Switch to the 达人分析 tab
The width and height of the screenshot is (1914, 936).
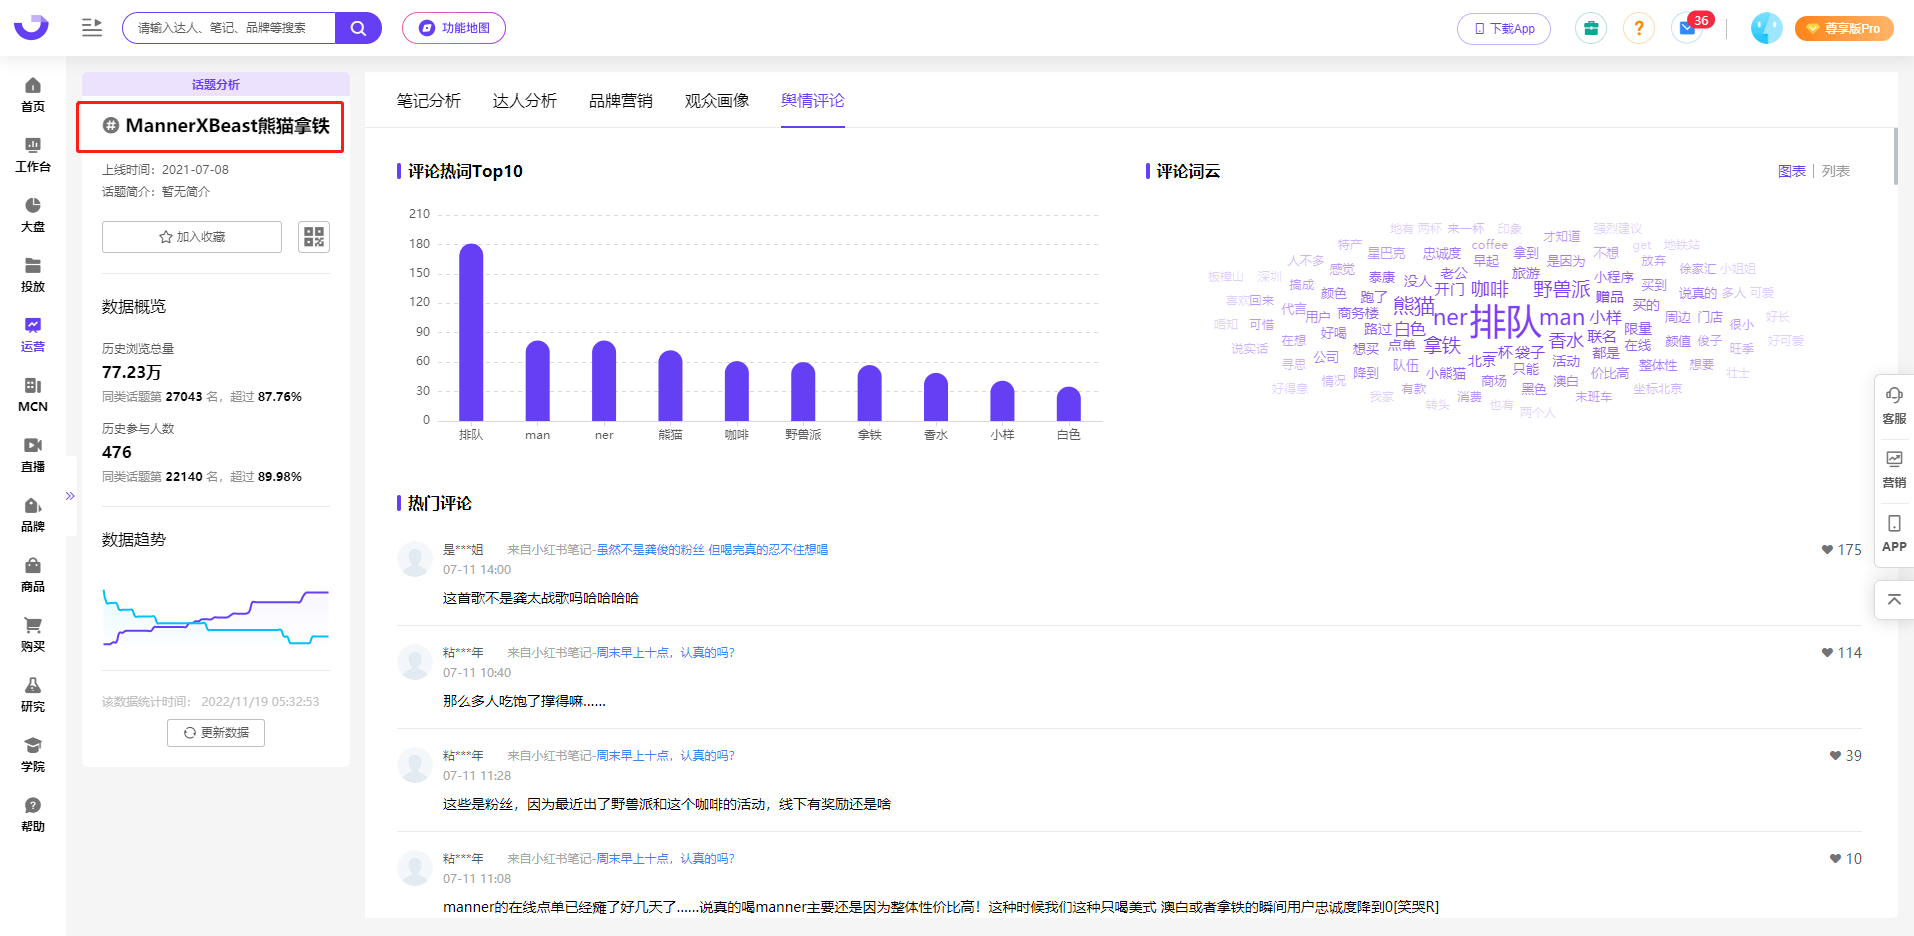tap(525, 100)
